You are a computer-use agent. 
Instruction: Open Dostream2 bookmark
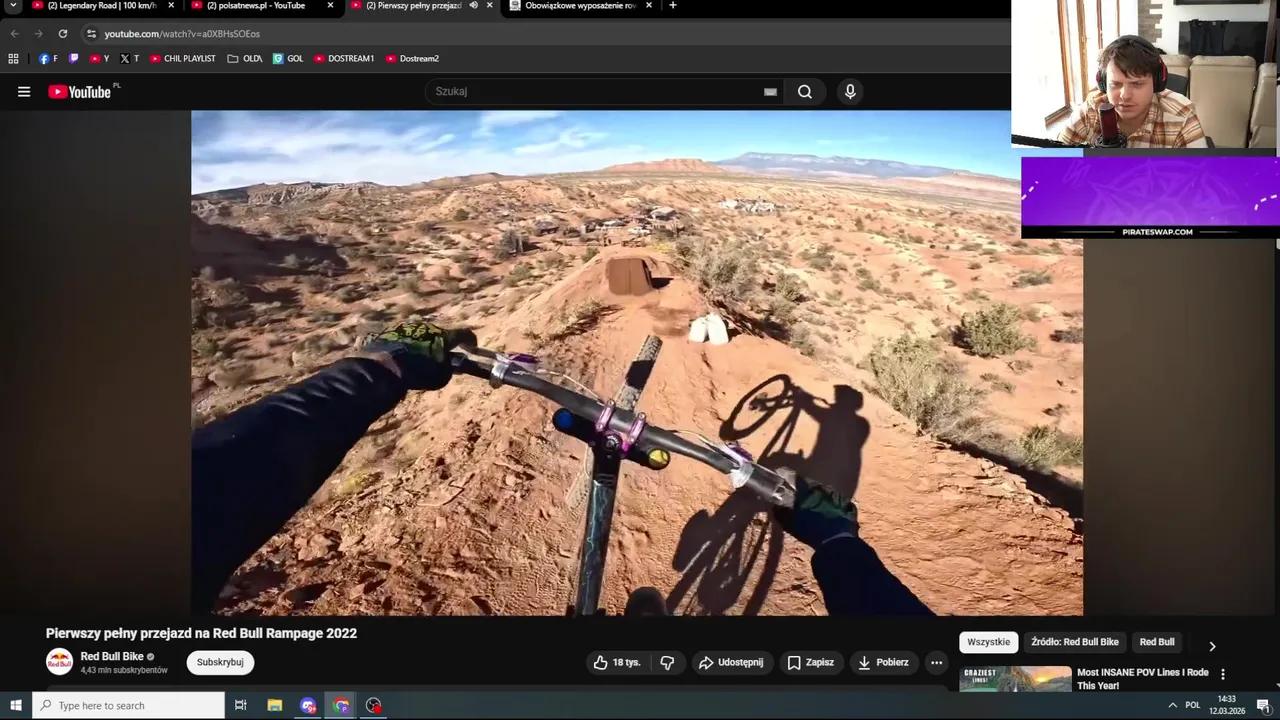[x=412, y=59]
